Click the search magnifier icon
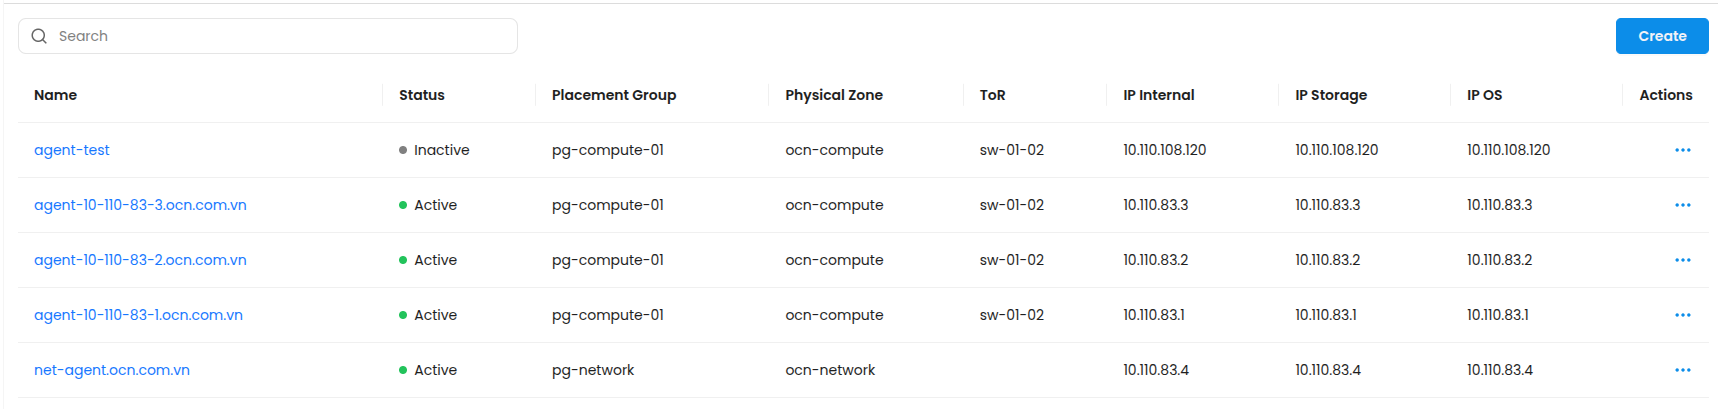 (x=39, y=36)
